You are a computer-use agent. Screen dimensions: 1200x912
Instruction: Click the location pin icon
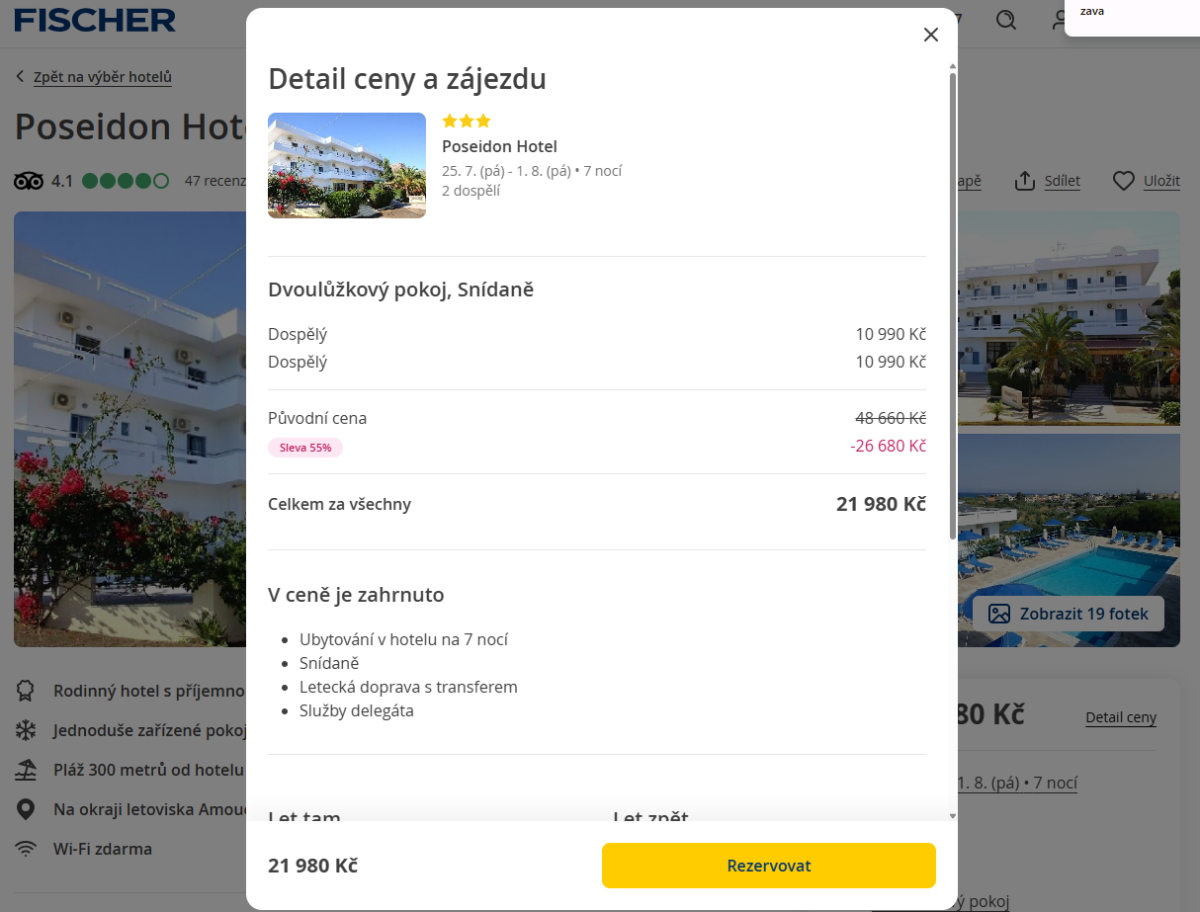25,809
